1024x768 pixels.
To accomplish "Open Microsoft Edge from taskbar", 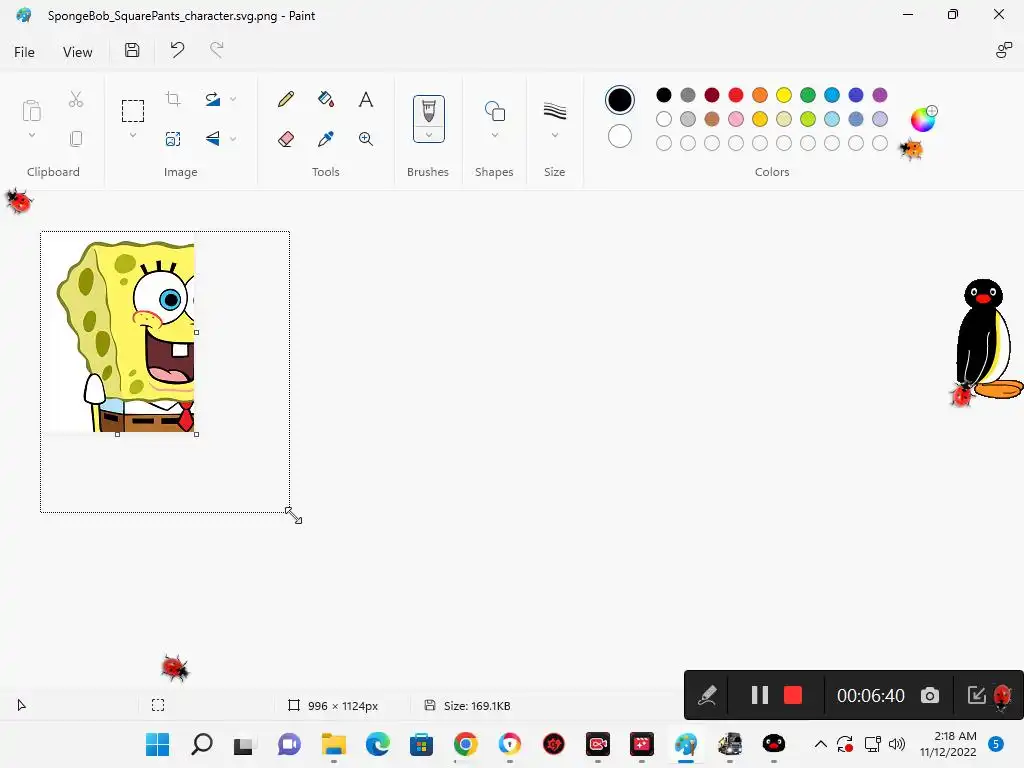I will (377, 744).
